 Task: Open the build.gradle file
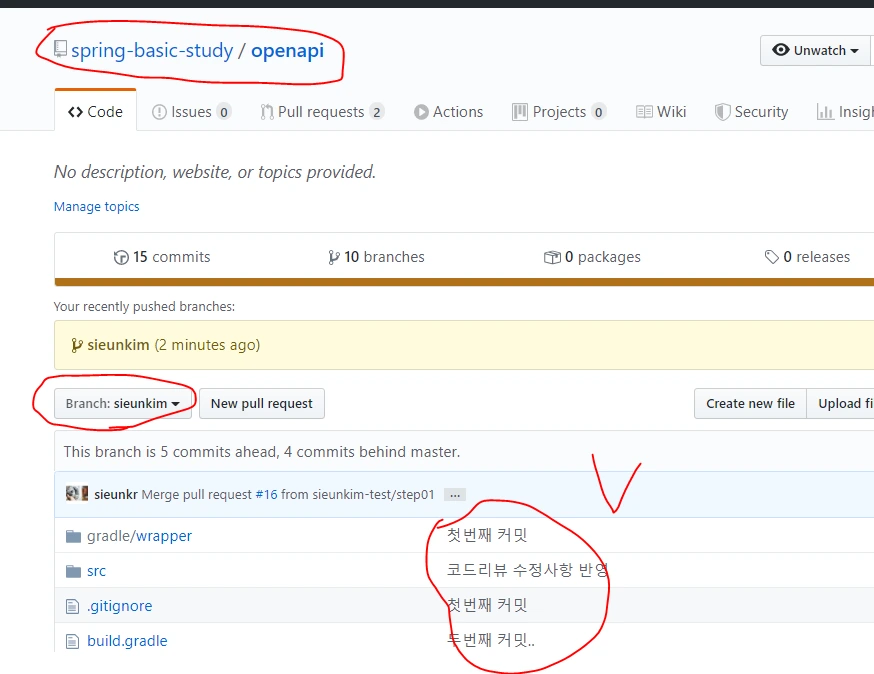point(127,641)
